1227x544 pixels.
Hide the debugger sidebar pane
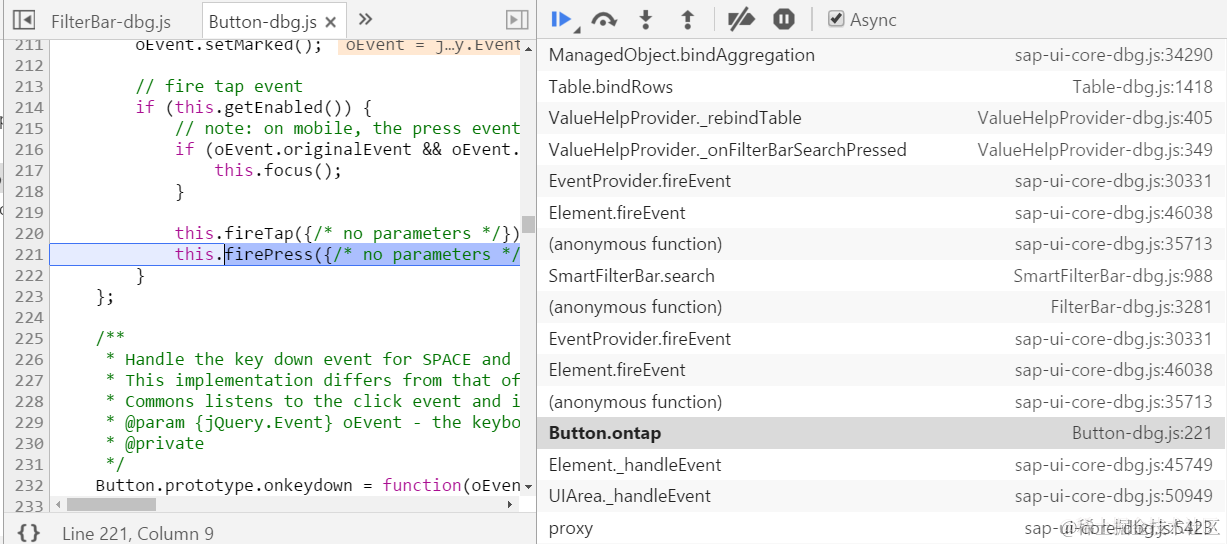tap(516, 20)
